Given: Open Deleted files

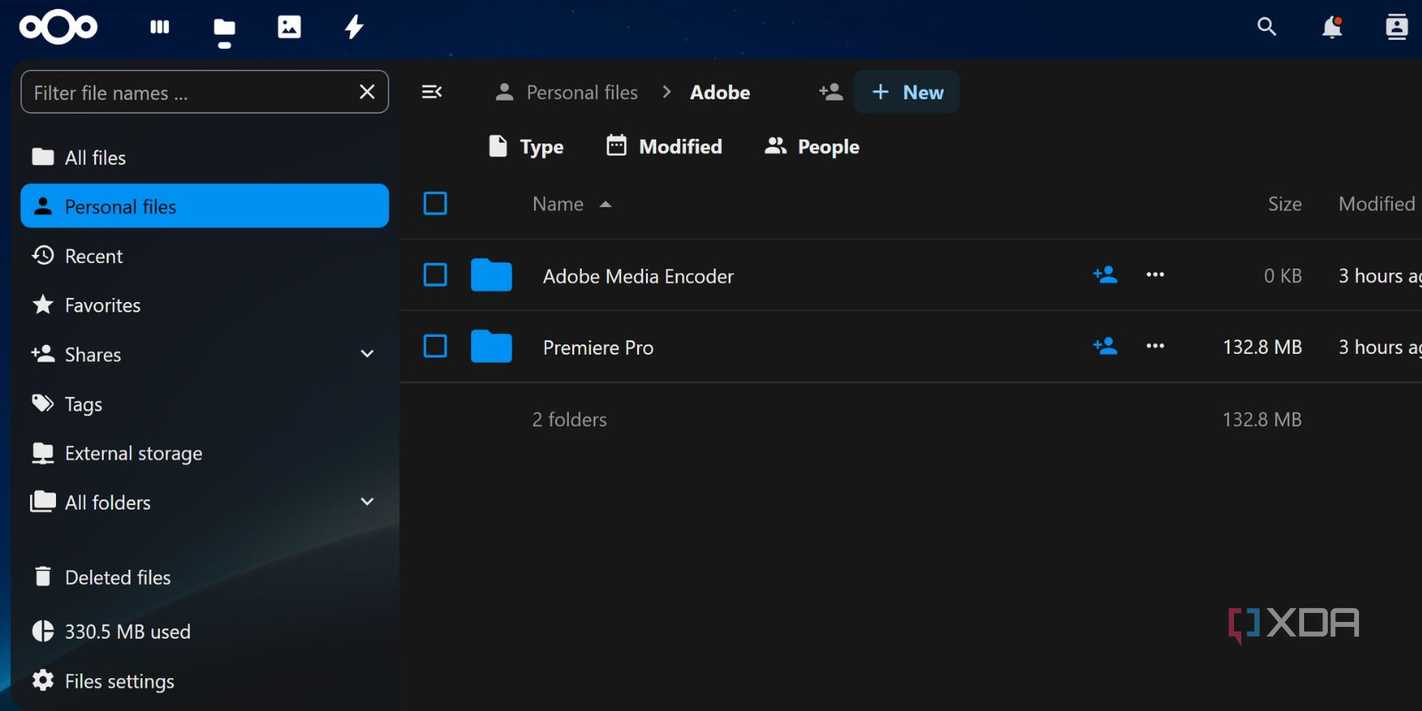Looking at the screenshot, I should (204, 577).
